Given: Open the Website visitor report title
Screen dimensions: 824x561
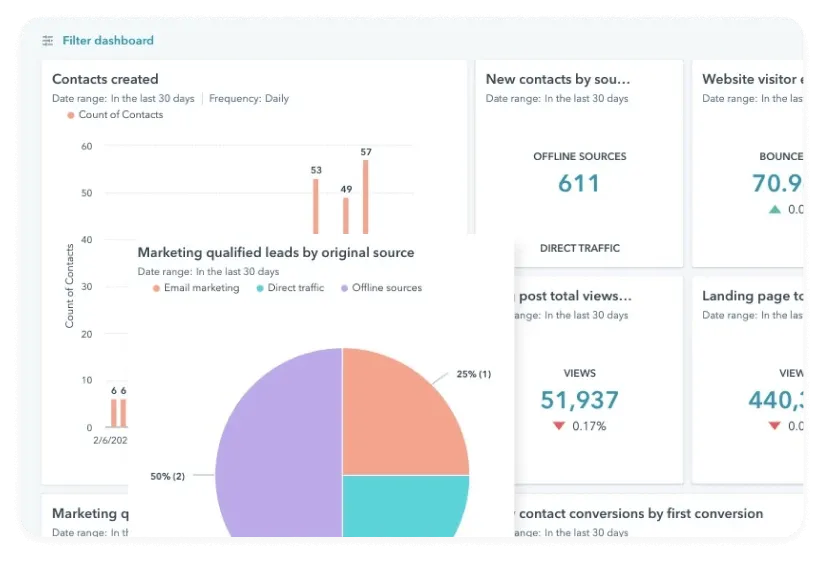Looking at the screenshot, I should pyautogui.click(x=753, y=79).
